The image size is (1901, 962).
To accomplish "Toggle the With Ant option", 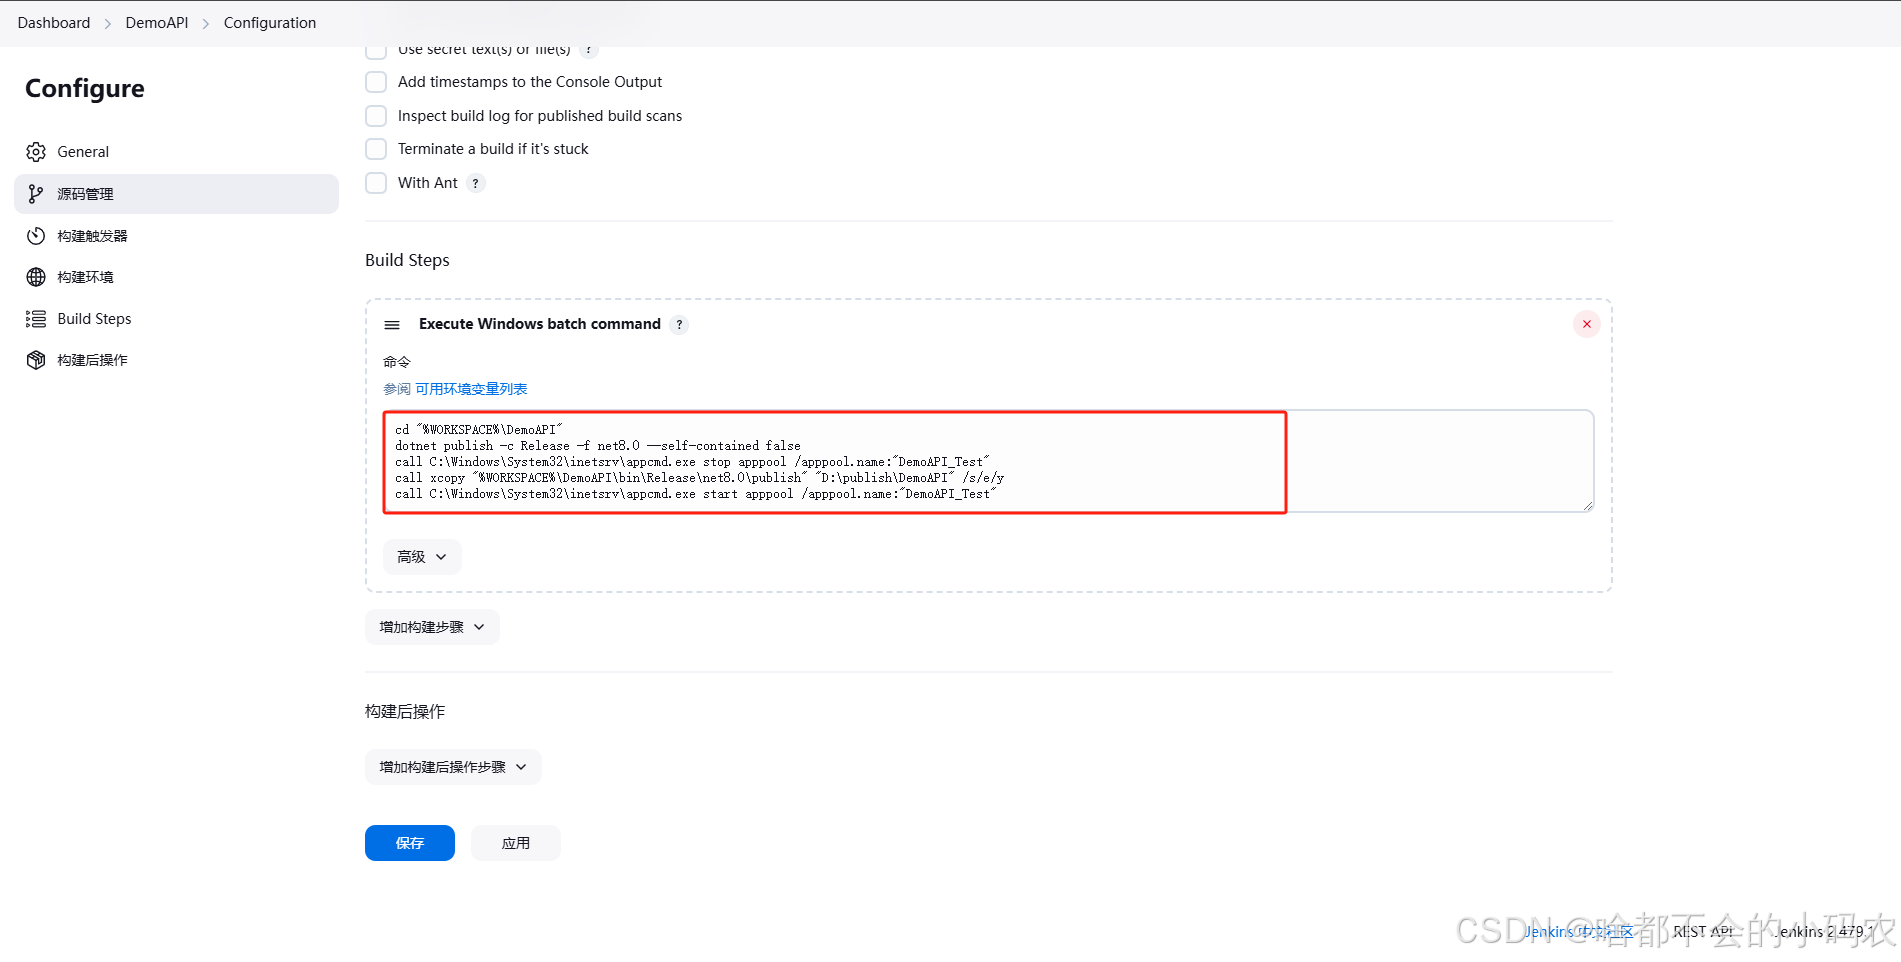I will tap(376, 183).
